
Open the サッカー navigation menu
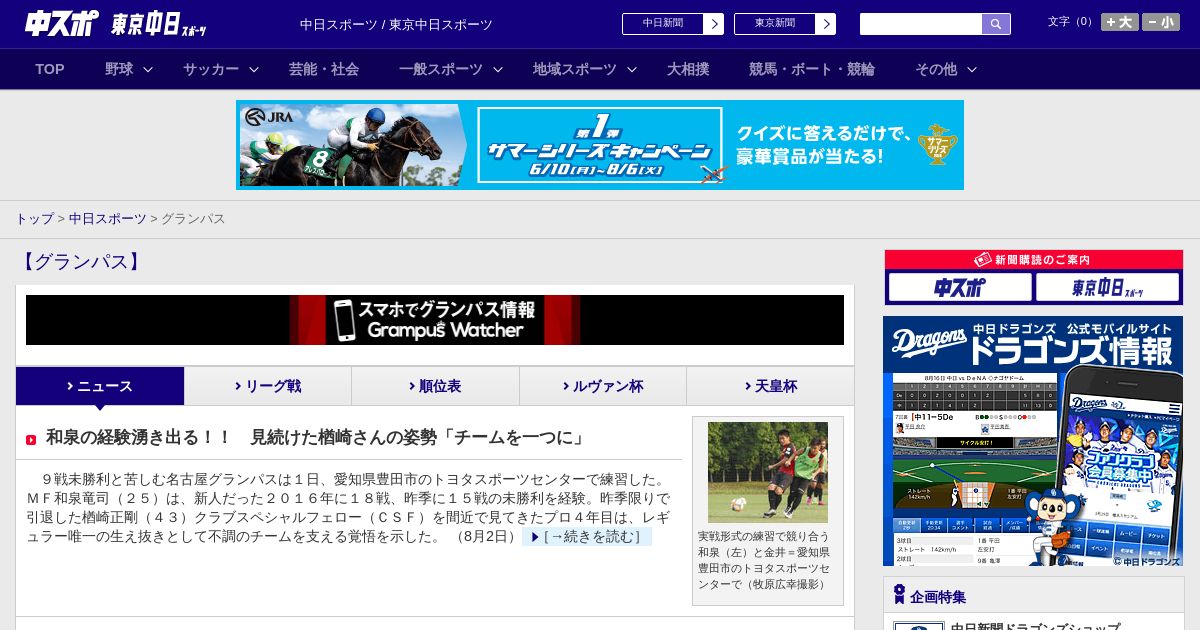click(x=211, y=69)
